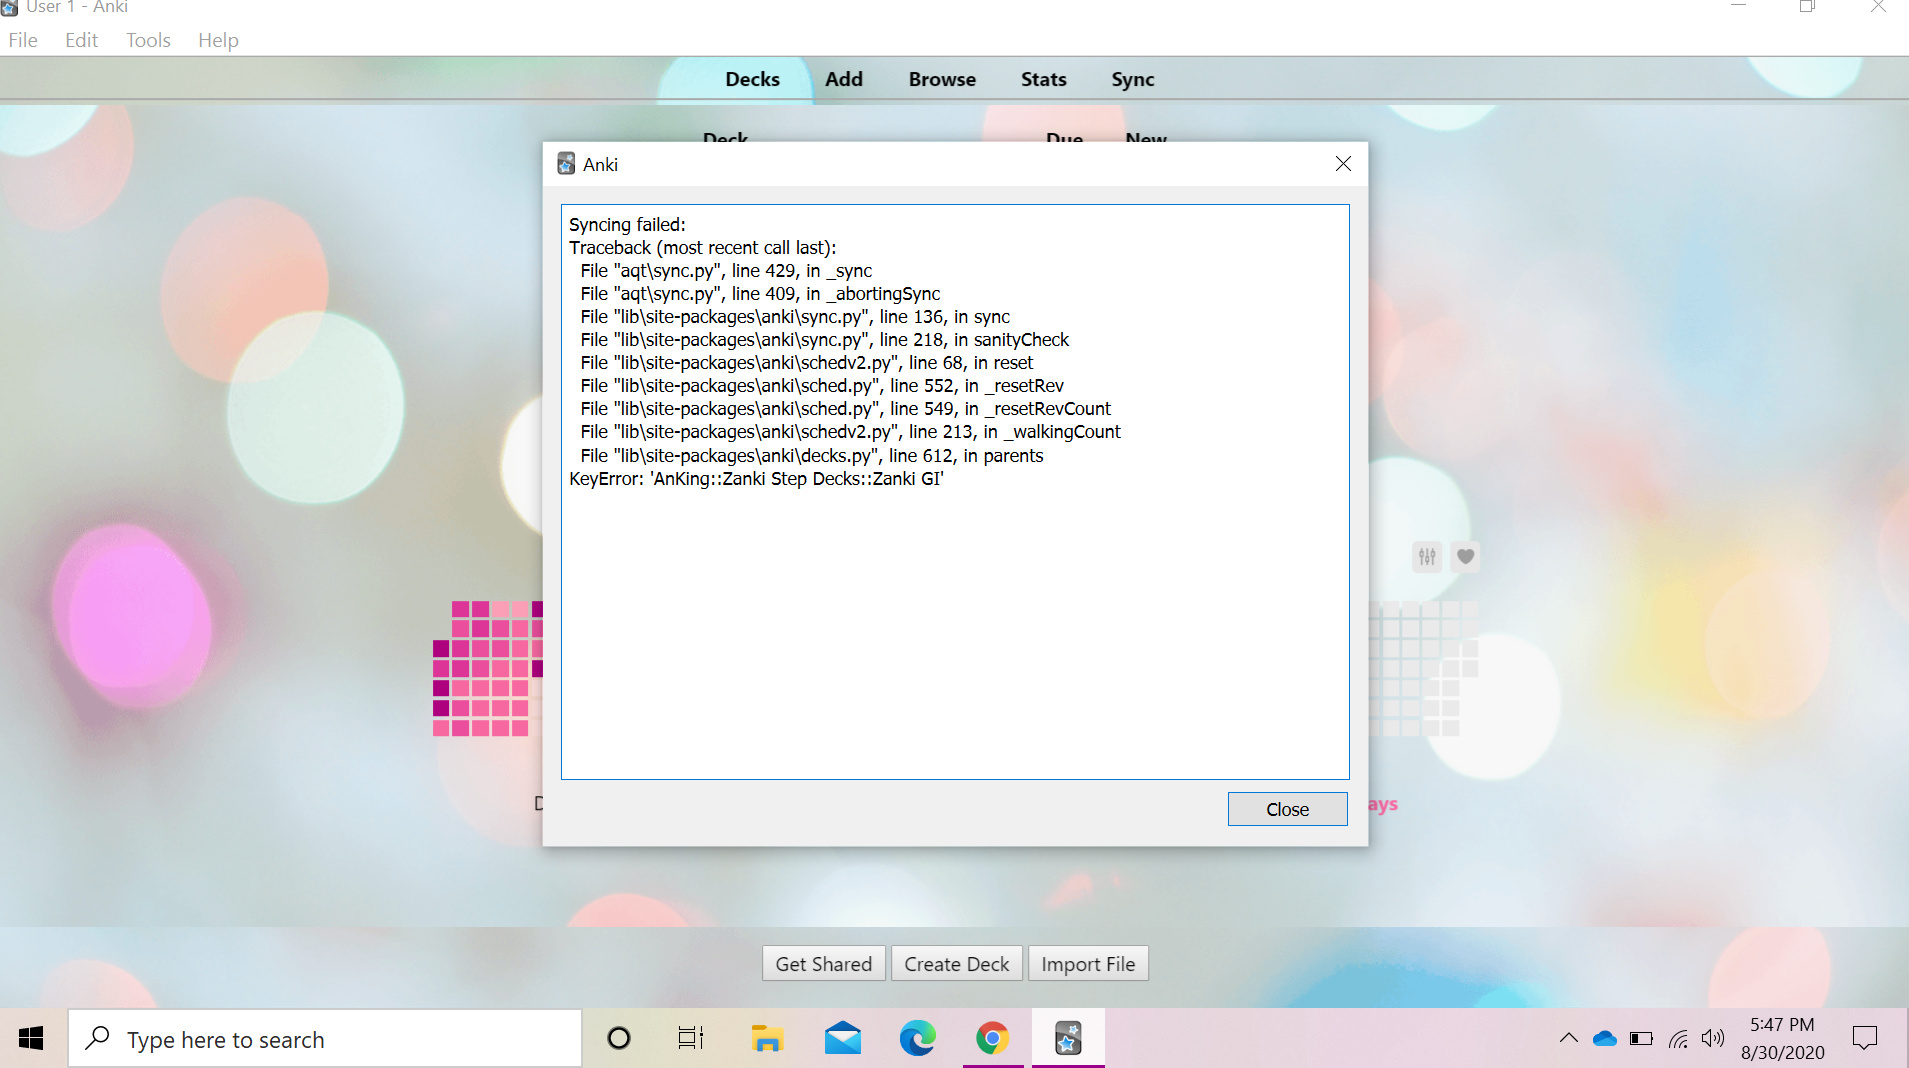Image resolution: width=1909 pixels, height=1068 pixels.
Task: Select the Anki icon in the taskbar
Action: [1068, 1039]
